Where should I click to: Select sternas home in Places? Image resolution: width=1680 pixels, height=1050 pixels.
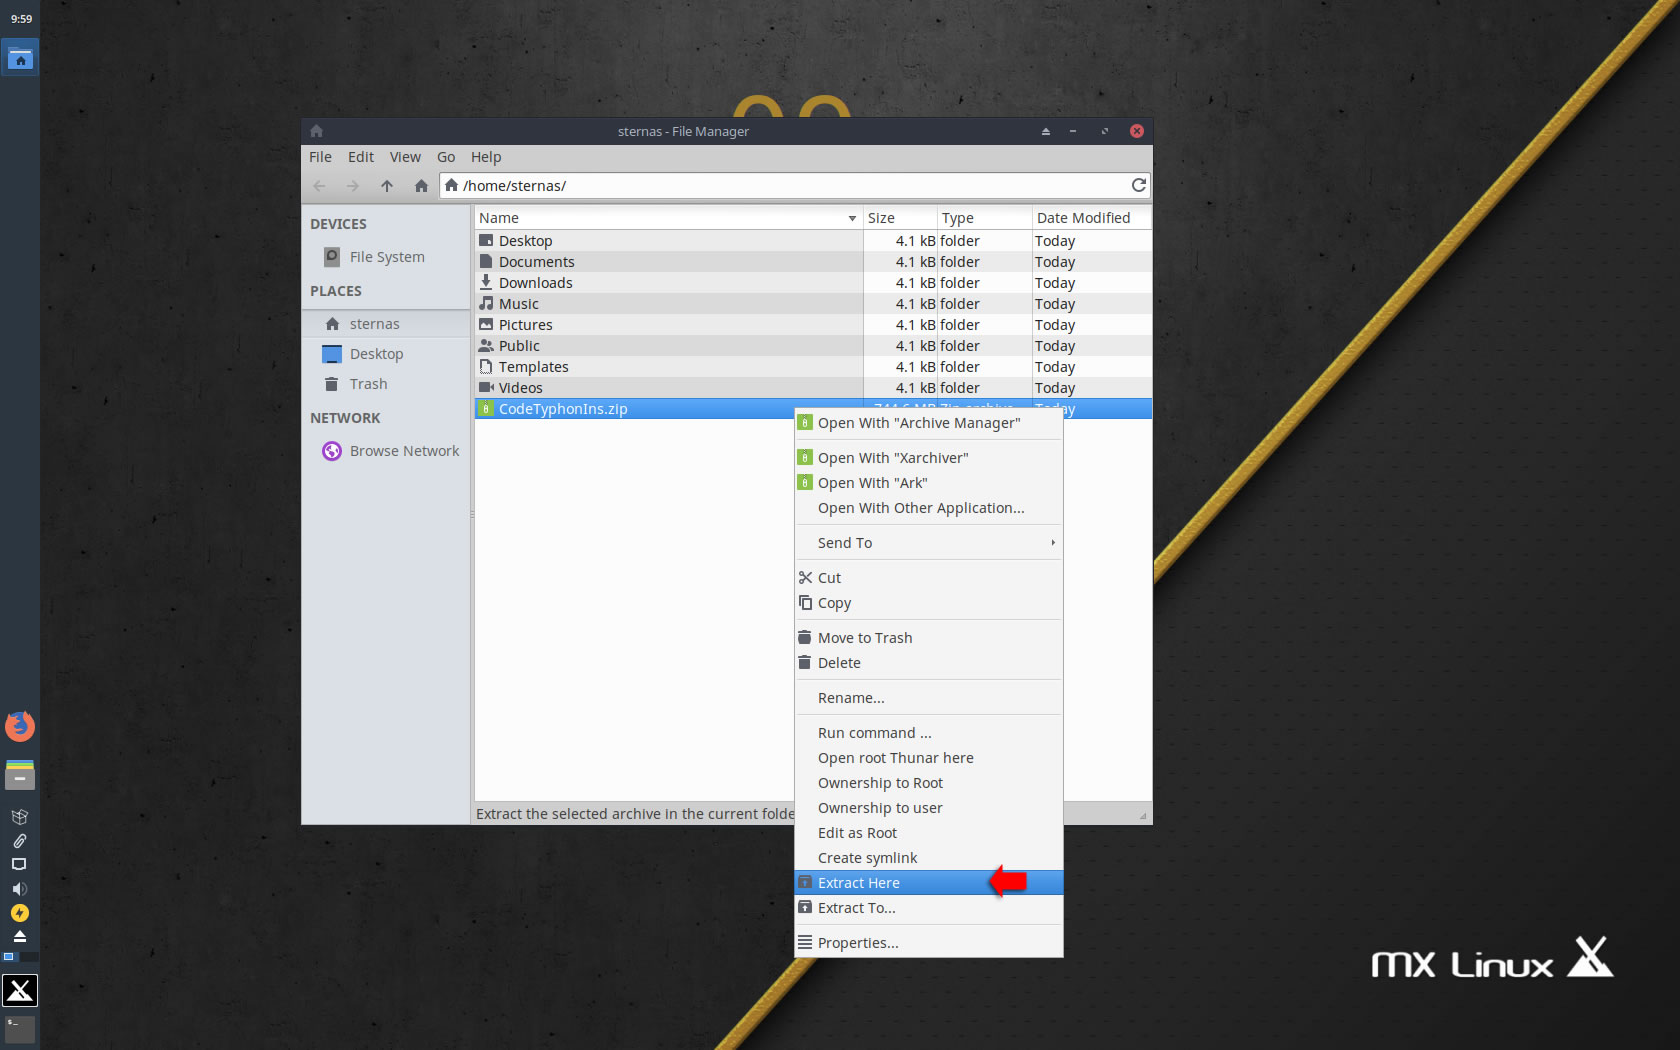point(386,324)
